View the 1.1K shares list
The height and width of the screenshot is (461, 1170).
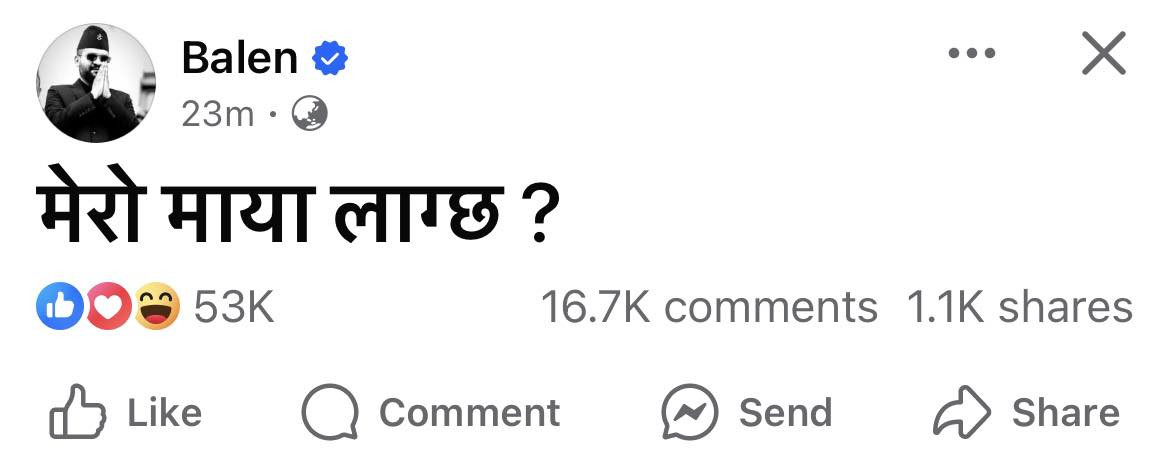click(x=1019, y=307)
